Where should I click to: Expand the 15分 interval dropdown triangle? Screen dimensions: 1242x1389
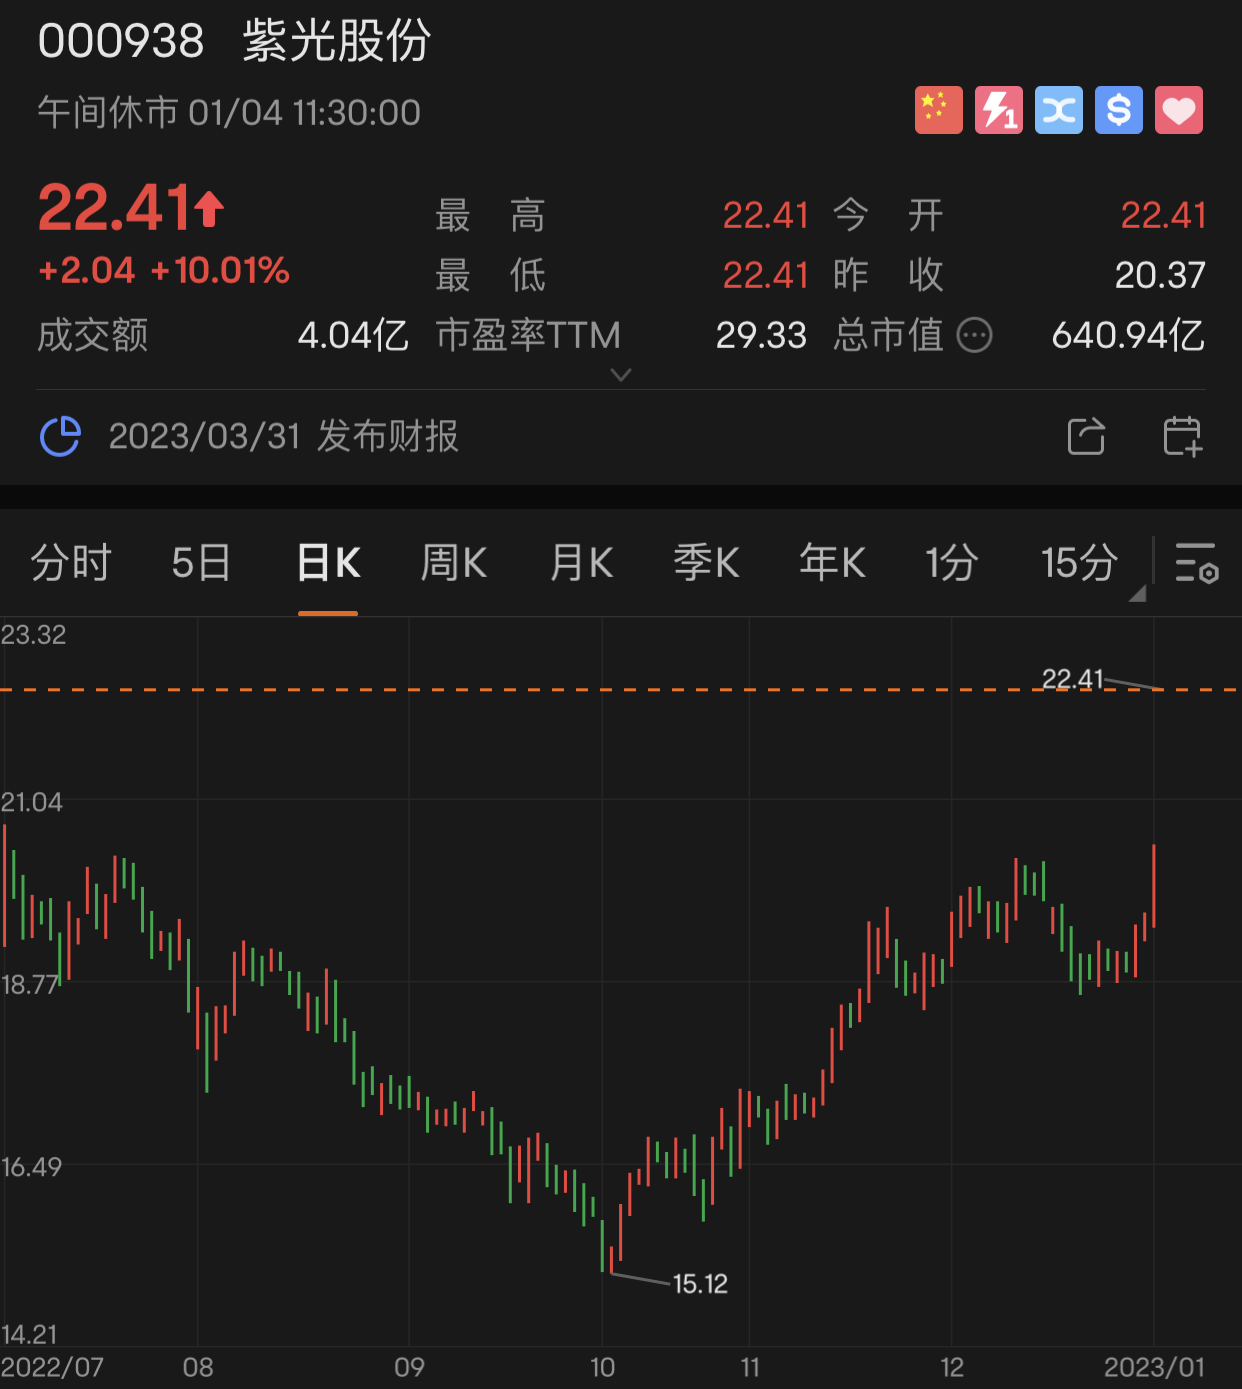[x=1137, y=593]
